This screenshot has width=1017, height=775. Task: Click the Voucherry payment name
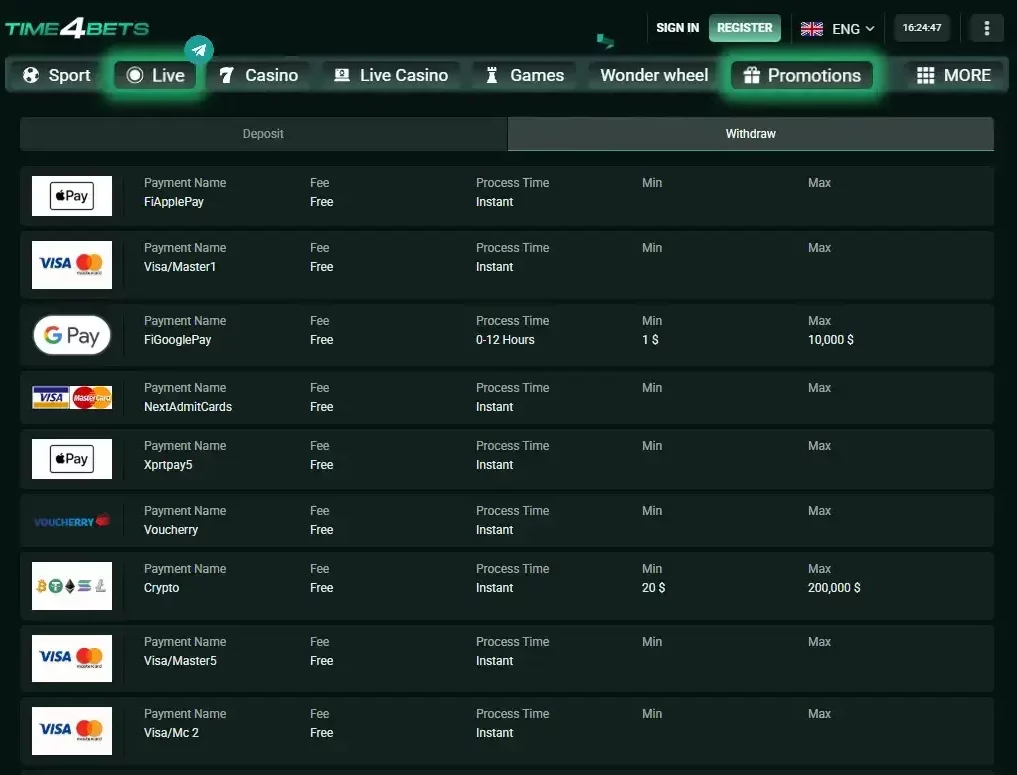[x=171, y=530]
